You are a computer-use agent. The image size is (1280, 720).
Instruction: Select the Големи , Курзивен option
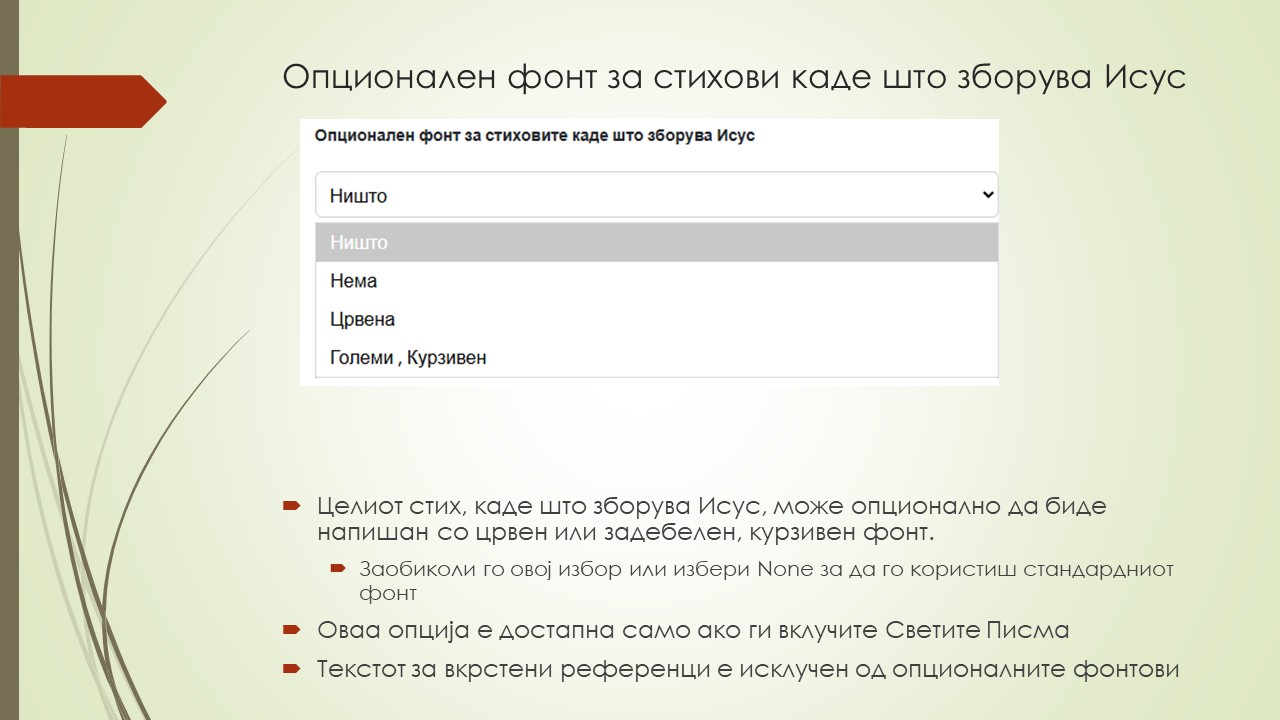656,357
